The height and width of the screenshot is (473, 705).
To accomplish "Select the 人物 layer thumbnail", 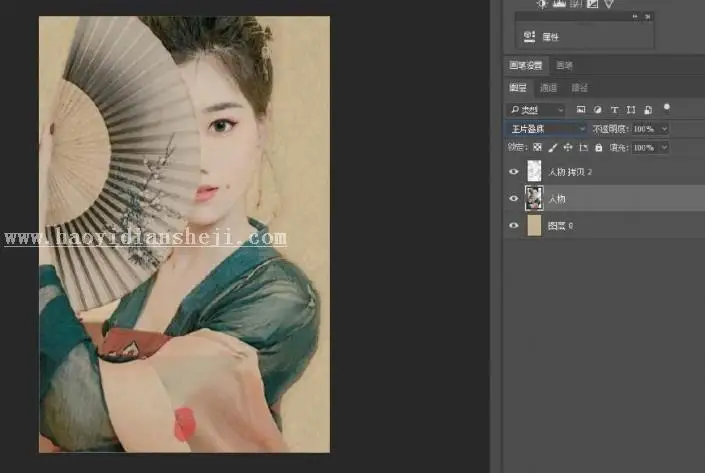I will point(534,198).
